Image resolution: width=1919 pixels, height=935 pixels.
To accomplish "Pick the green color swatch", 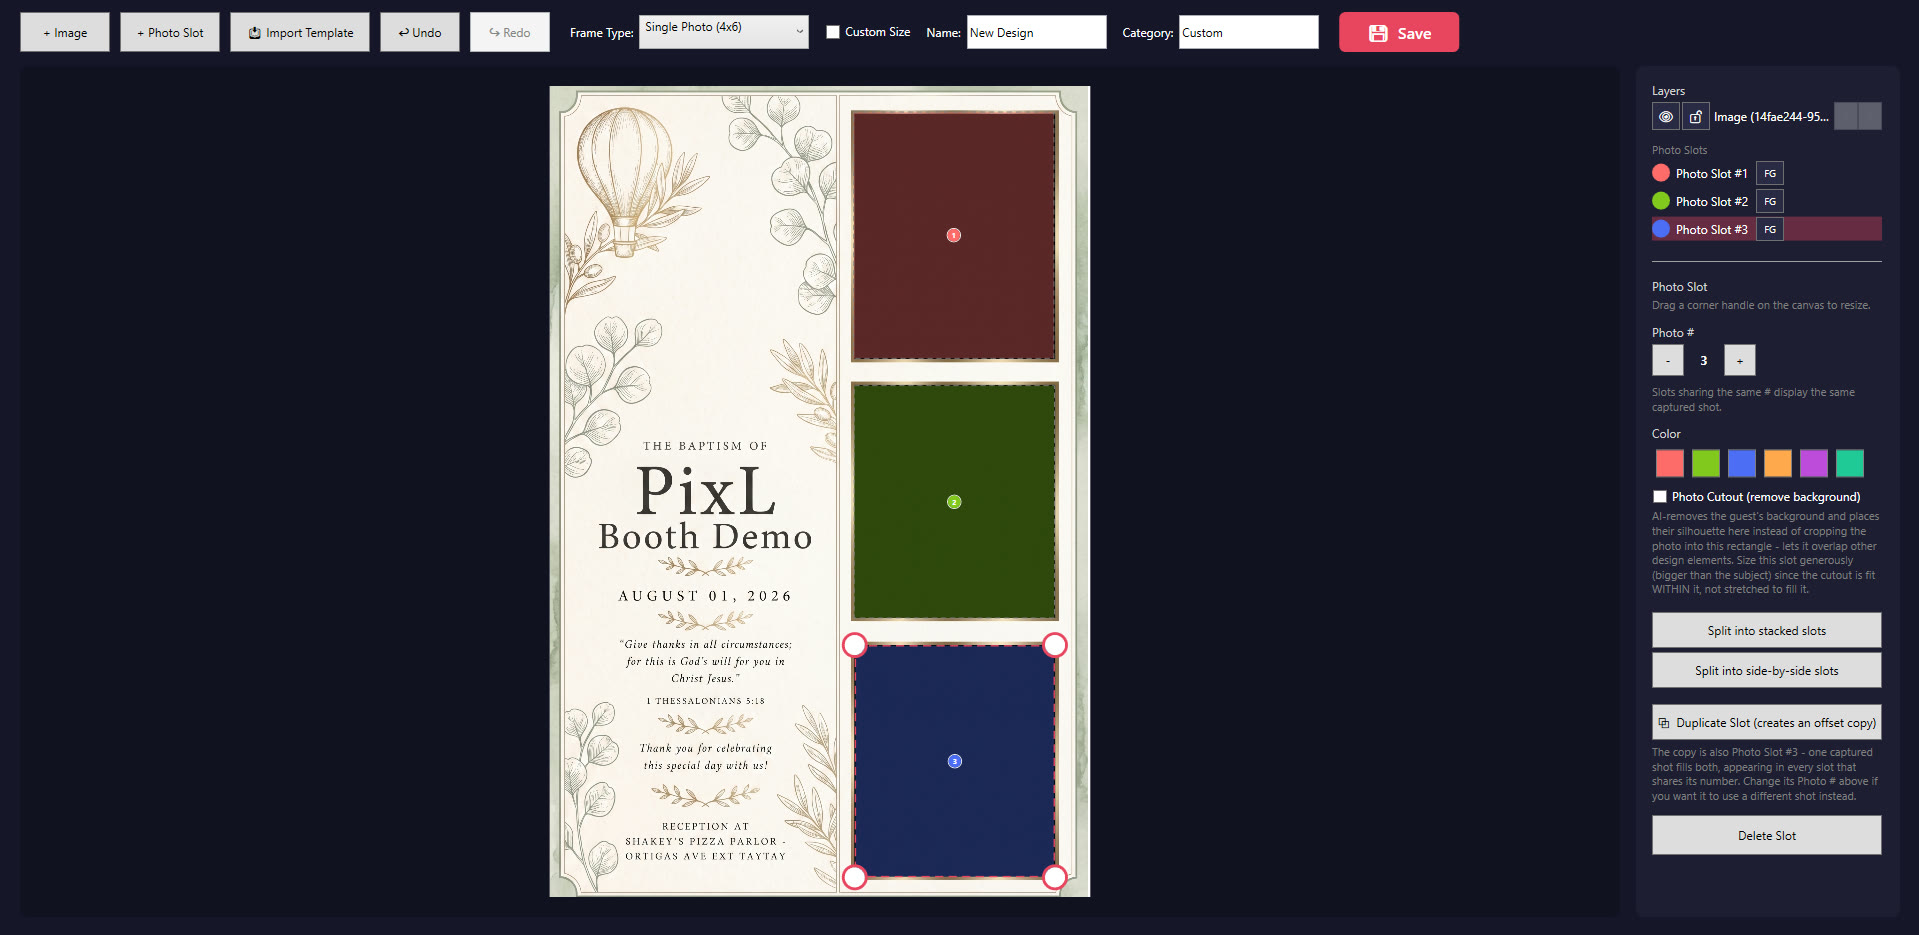I will 1706,463.
